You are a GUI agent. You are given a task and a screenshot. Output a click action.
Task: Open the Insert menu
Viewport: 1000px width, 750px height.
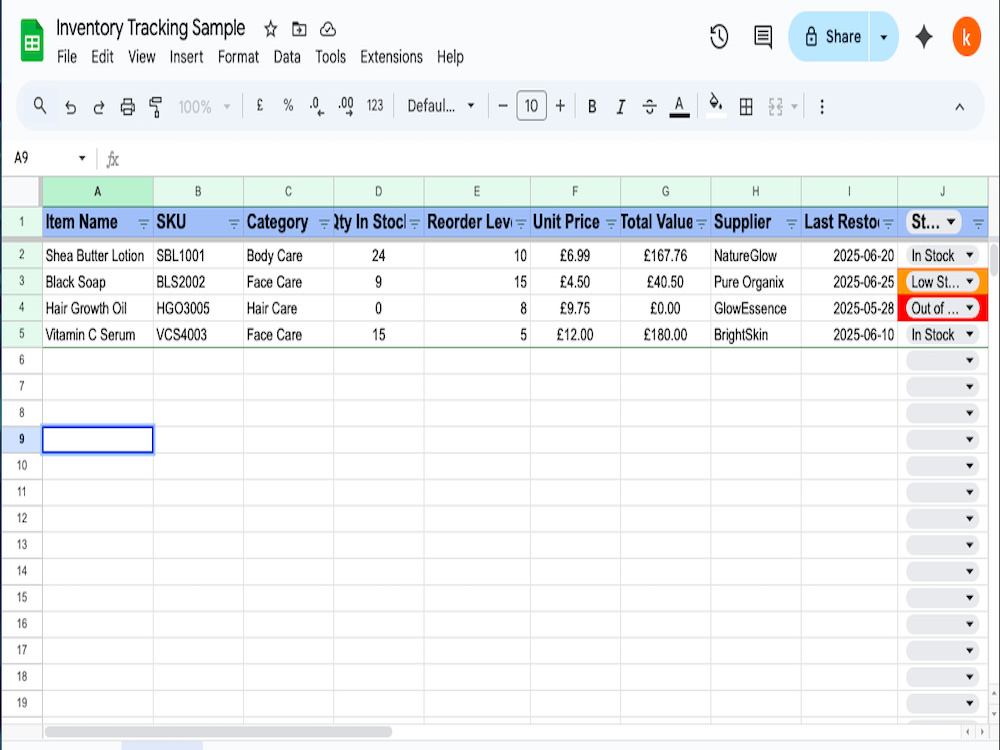(x=186, y=57)
